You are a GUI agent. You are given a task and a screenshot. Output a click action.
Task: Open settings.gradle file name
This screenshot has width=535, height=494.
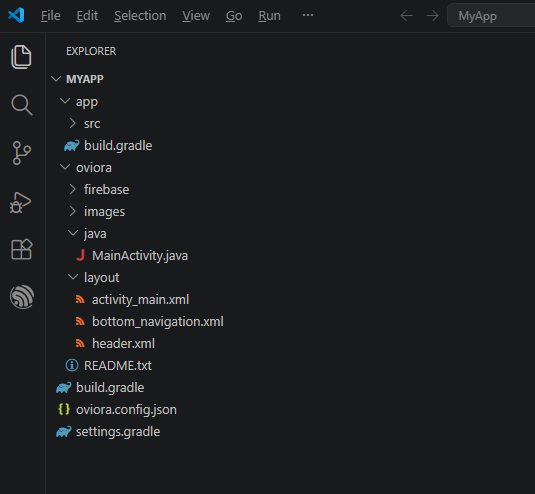(x=118, y=432)
